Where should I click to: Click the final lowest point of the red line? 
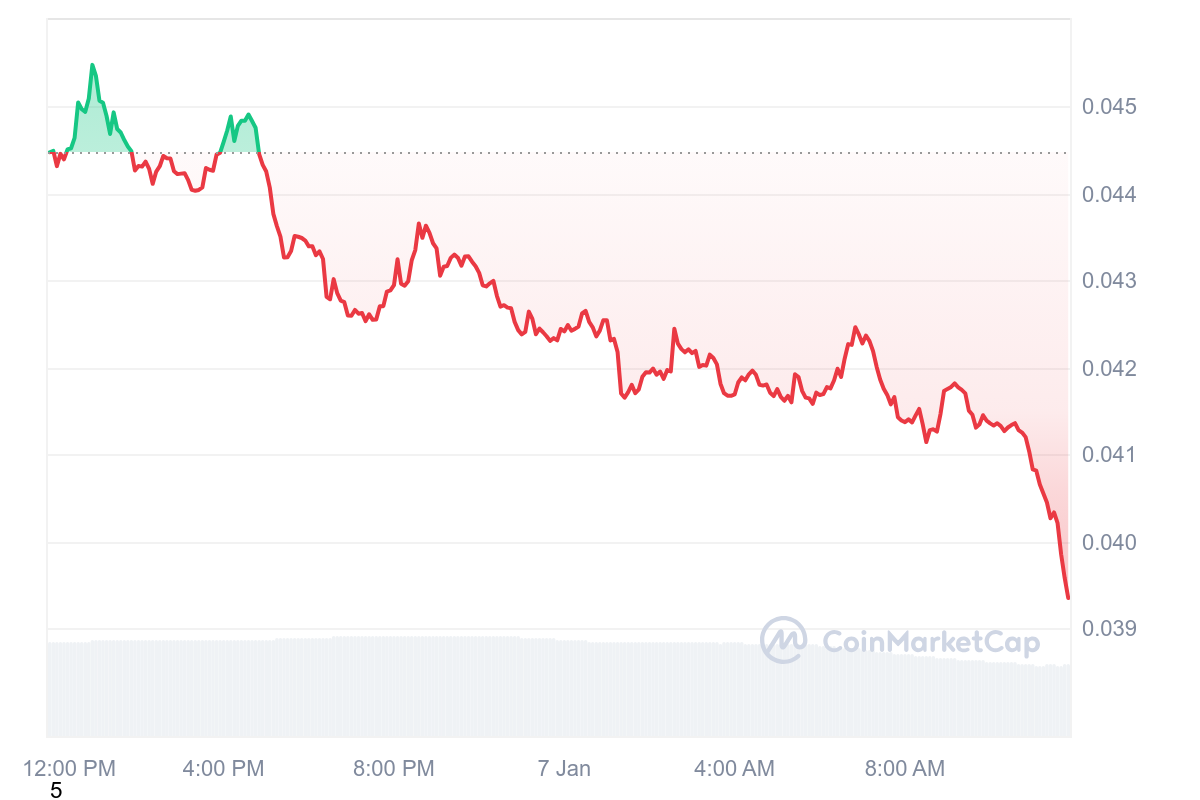pyautogui.click(x=1068, y=597)
